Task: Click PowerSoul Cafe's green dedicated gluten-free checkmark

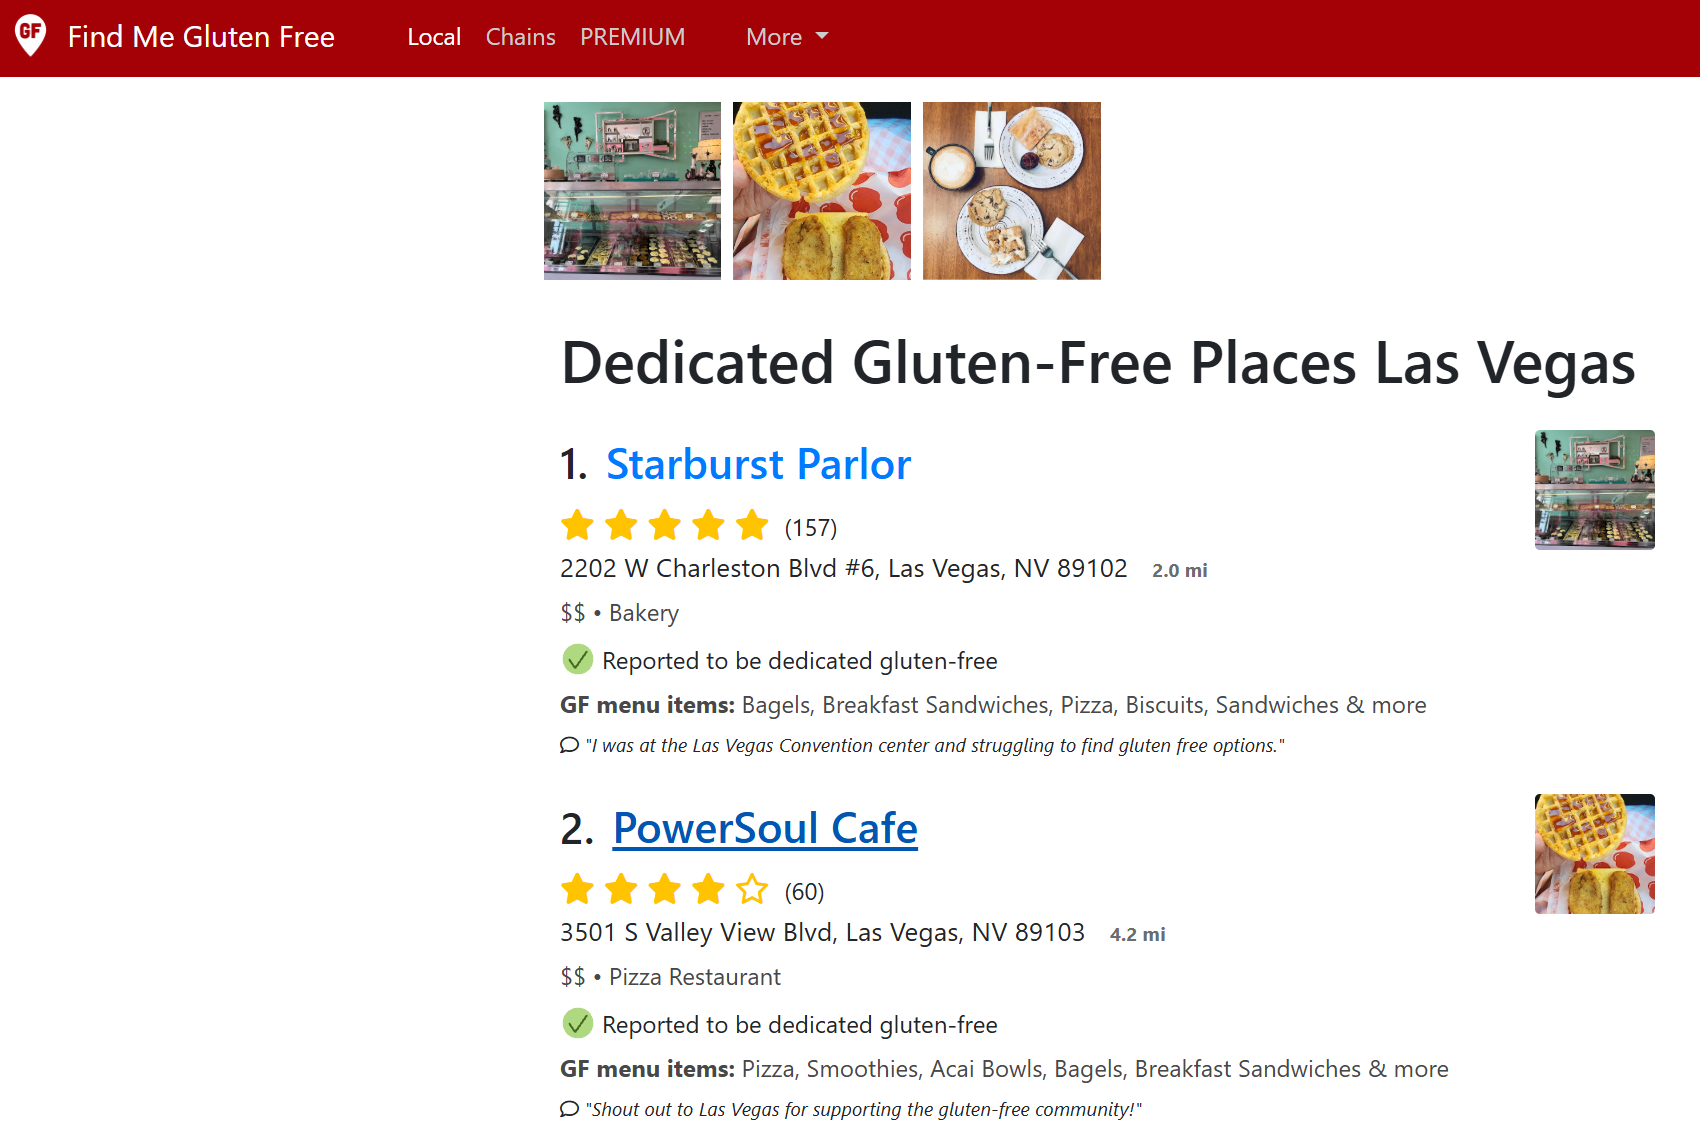Action: pyautogui.click(x=578, y=1024)
